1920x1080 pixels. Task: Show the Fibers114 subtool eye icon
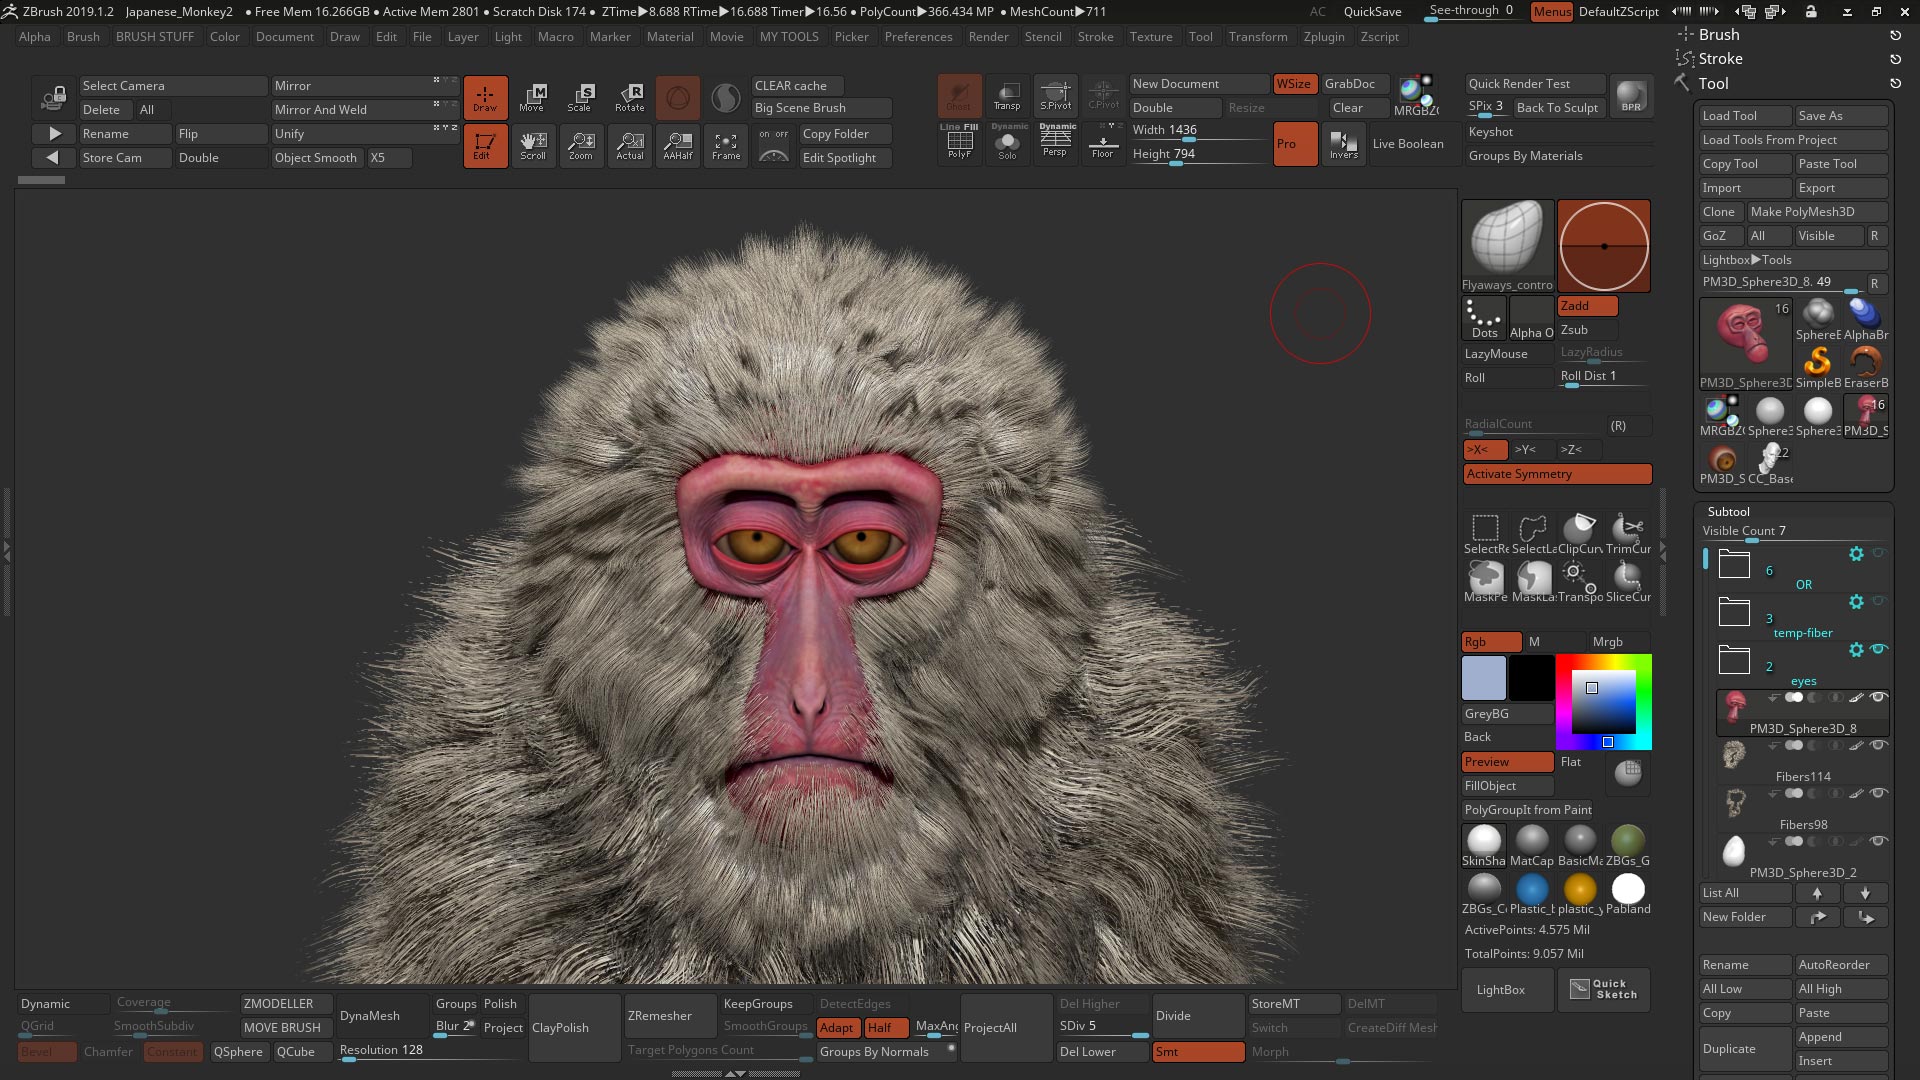(x=1878, y=745)
